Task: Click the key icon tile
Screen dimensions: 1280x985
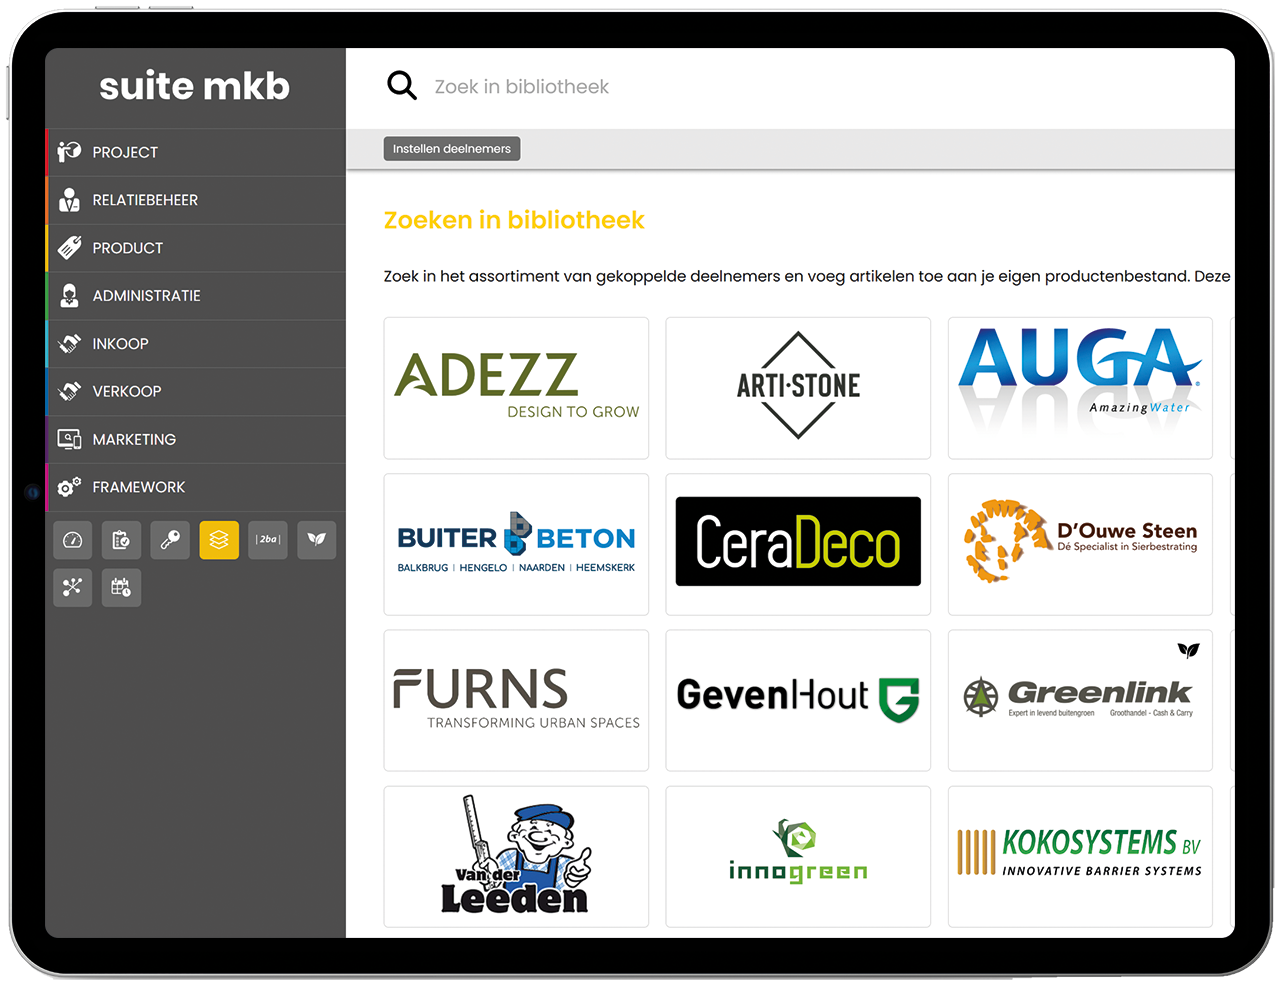Action: click(170, 540)
